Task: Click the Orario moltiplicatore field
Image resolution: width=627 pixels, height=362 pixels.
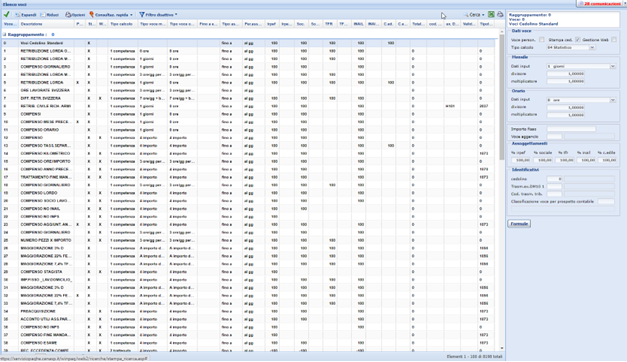Action: [566, 115]
